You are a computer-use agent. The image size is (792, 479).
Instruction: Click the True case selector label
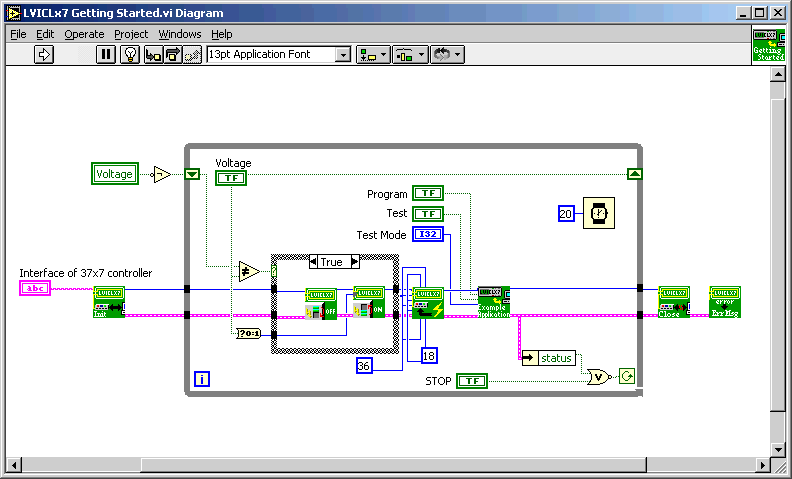click(x=332, y=262)
